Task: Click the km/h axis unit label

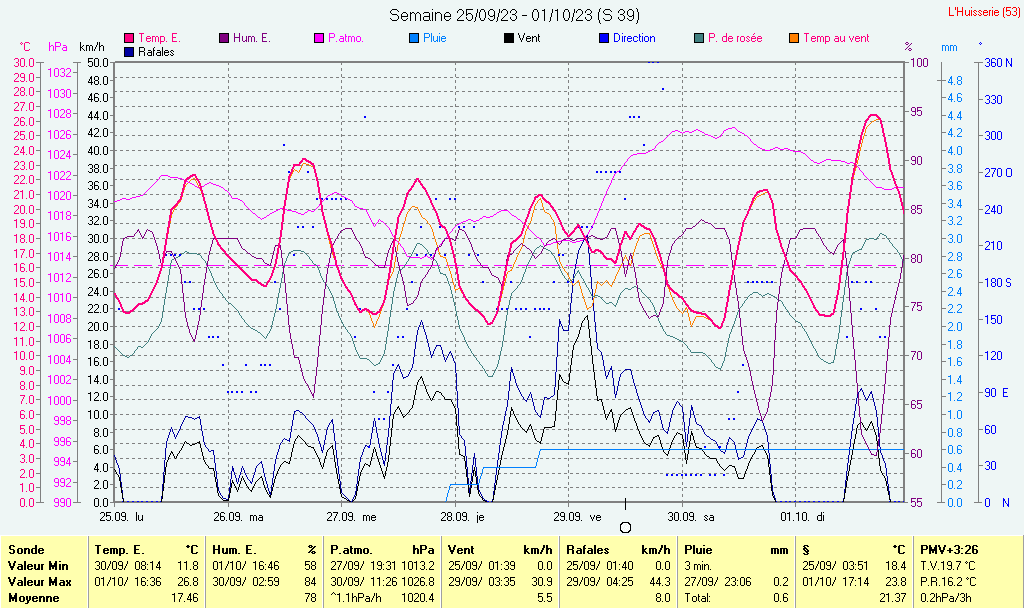Action: pos(91,47)
